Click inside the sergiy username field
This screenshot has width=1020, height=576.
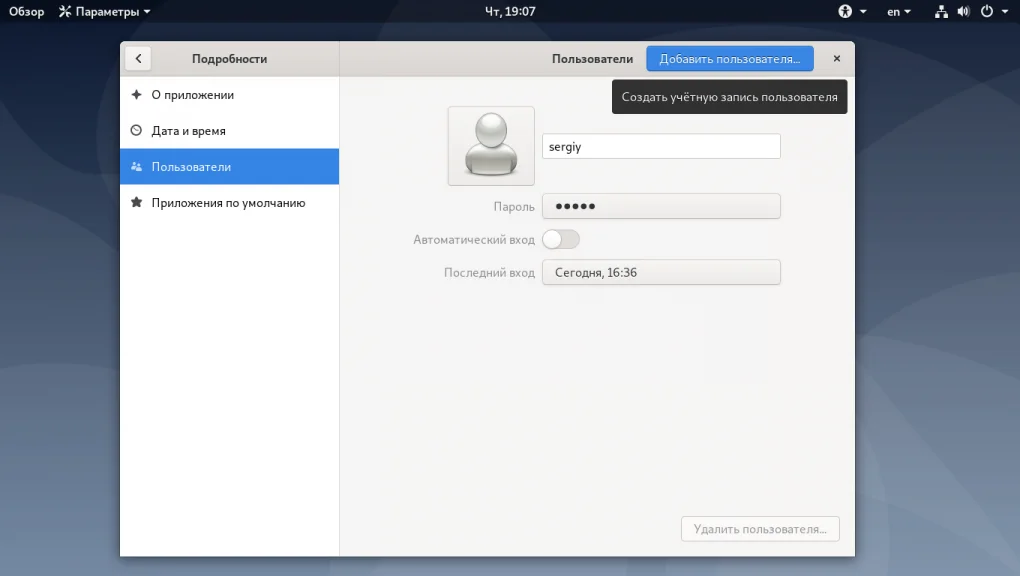[661, 145]
